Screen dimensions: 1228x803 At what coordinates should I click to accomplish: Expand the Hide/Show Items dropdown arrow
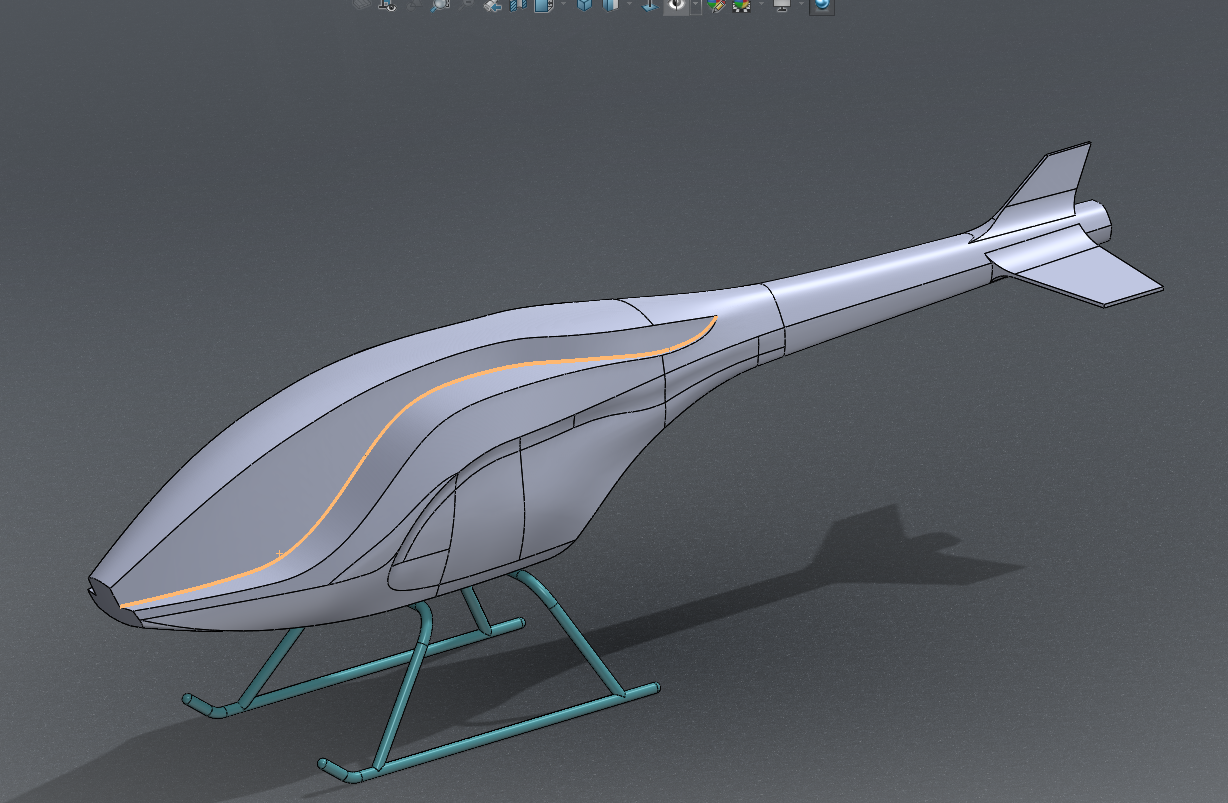click(629, 4)
